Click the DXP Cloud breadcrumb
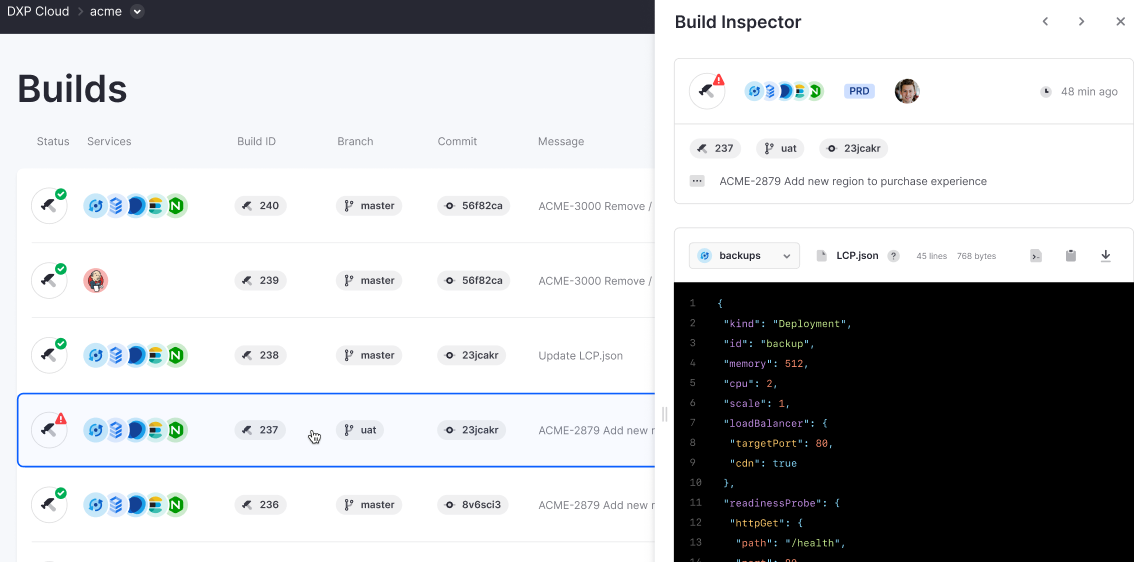The width and height of the screenshot is (1144, 562). (x=38, y=12)
